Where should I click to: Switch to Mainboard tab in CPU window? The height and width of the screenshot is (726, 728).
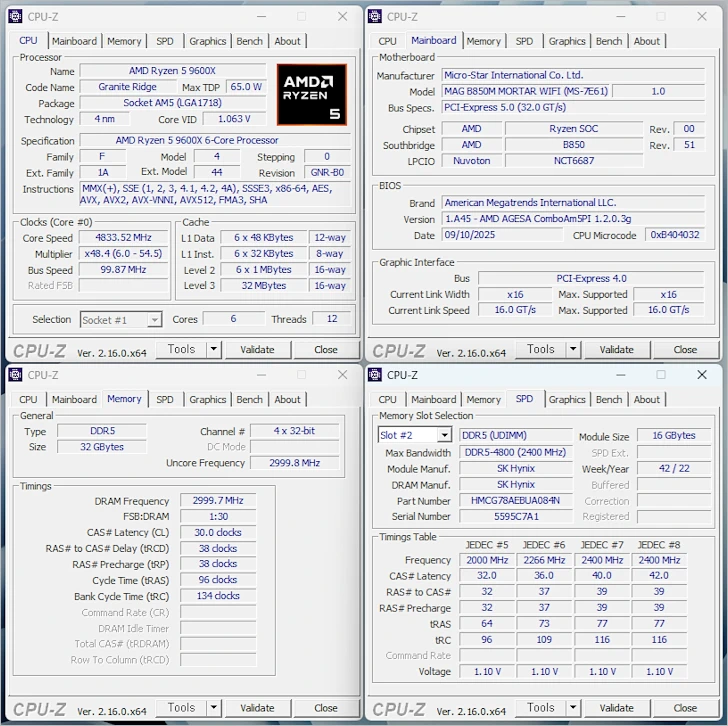[x=74, y=41]
